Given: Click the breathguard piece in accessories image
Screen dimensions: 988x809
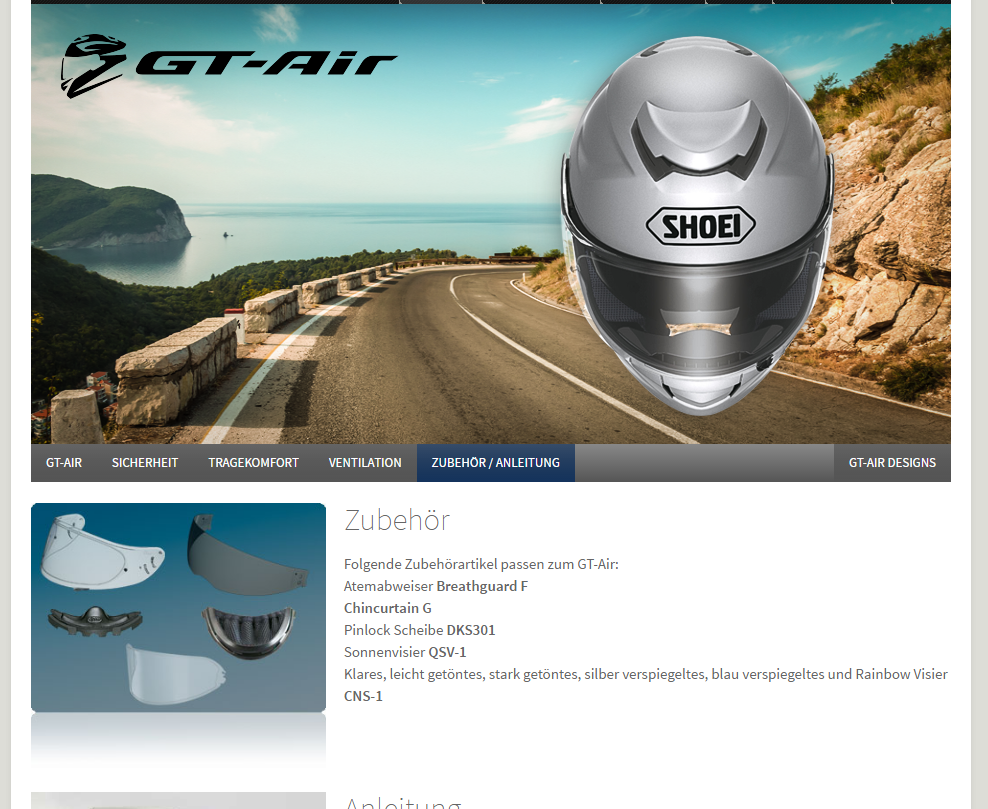Looking at the screenshot, I should (95, 621).
